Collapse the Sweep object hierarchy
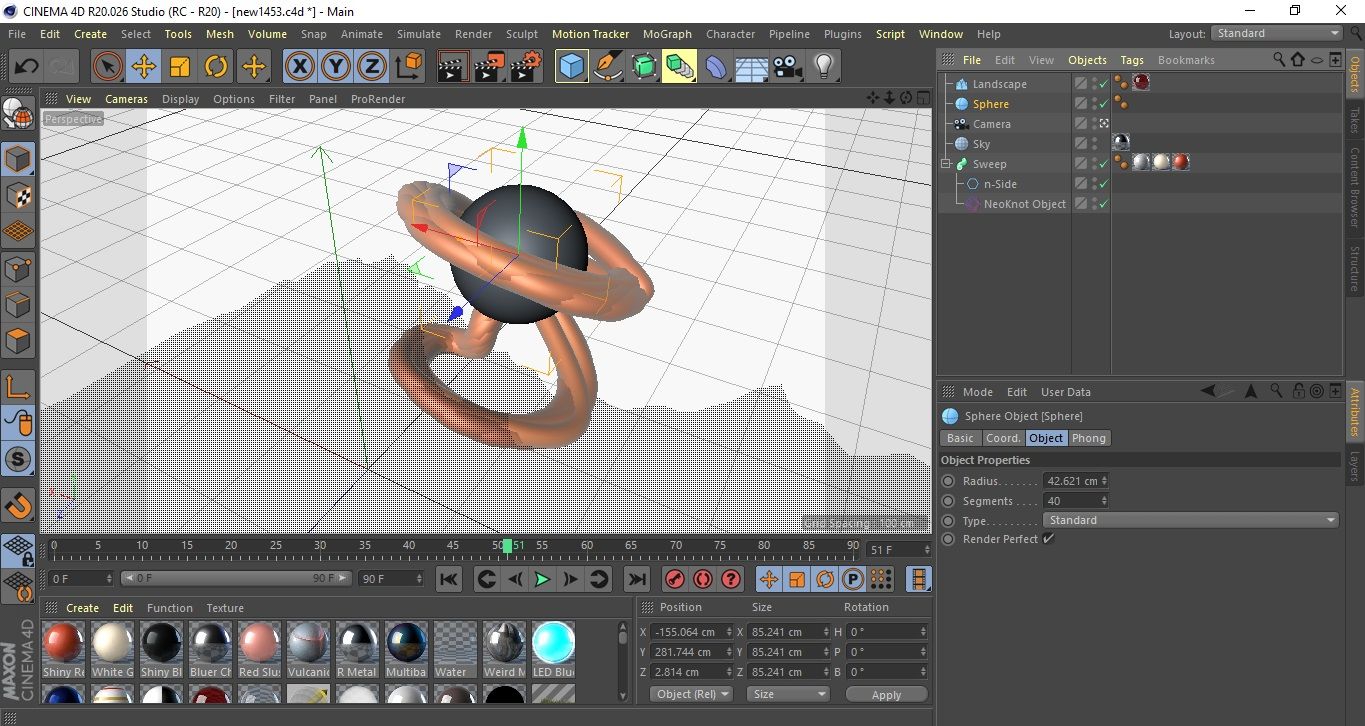The height and width of the screenshot is (726, 1365). (945, 164)
